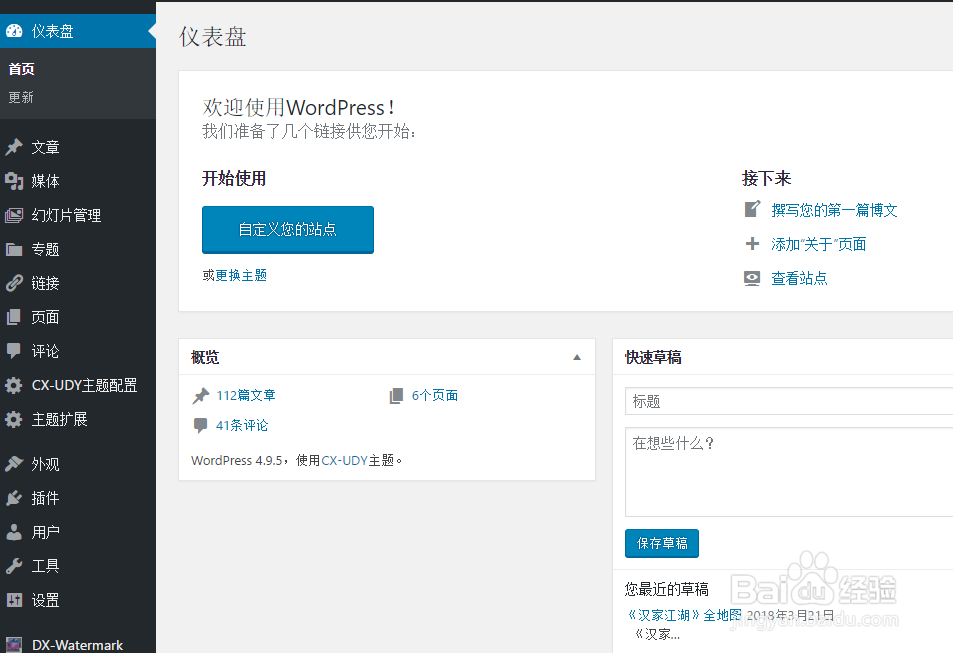Viewport: 953px width, 653px height.
Task: Click the sliders icon beside 设置
Action: [14, 600]
